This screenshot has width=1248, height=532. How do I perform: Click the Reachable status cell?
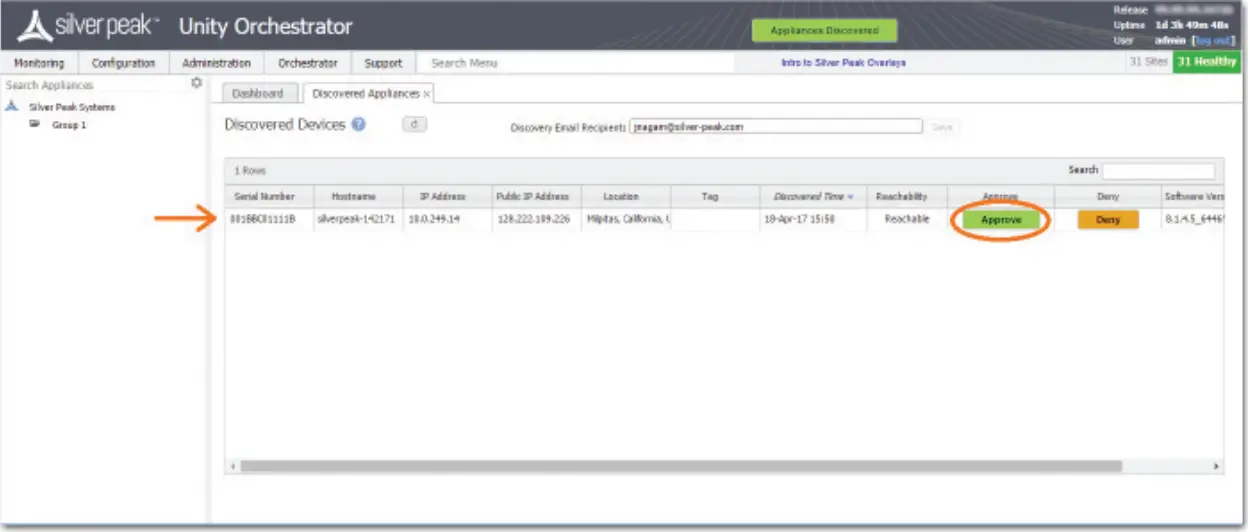tap(907, 219)
